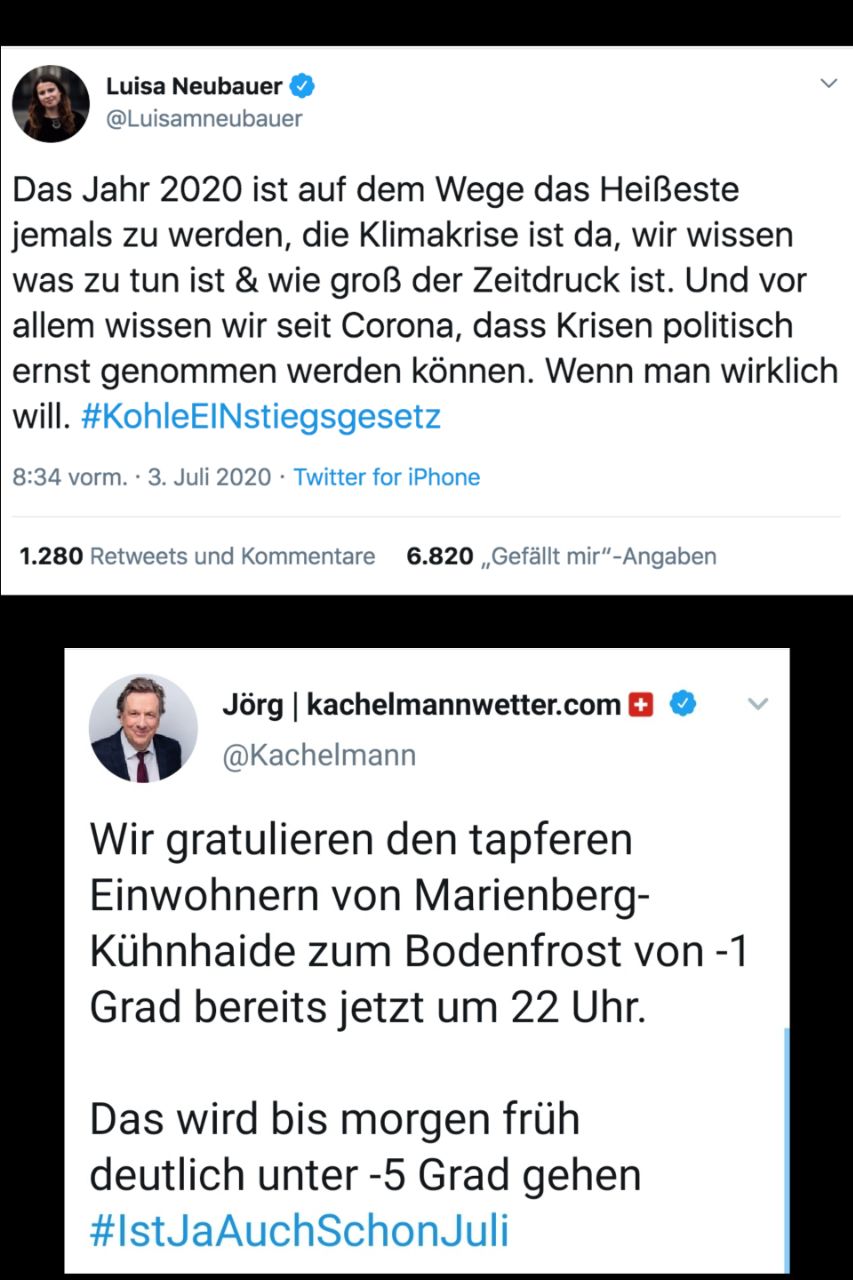Screen dimensions: 853x1280
Task: Expand the options chevron on Kachelmann's tweet
Action: (758, 705)
